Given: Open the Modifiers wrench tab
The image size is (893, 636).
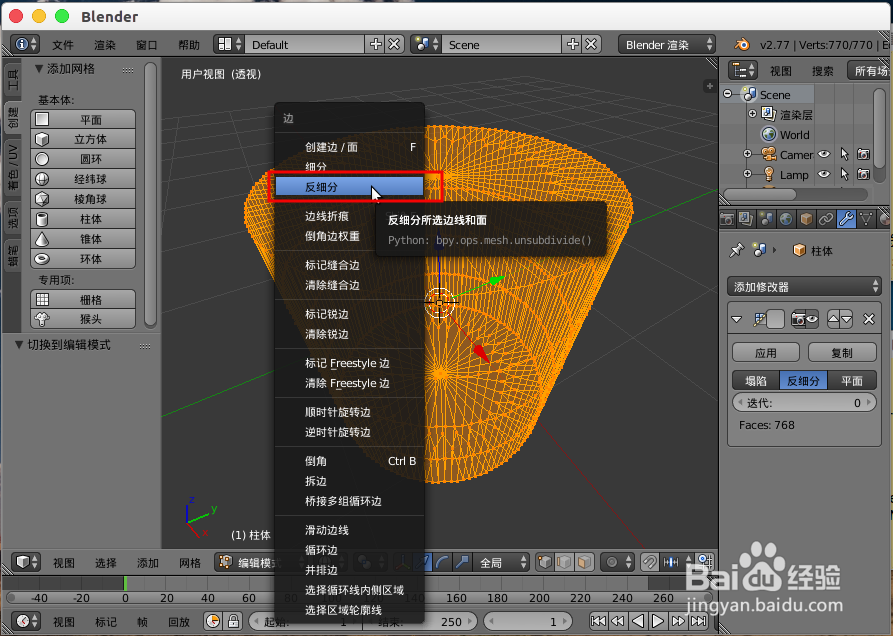Looking at the screenshot, I should click(x=846, y=219).
